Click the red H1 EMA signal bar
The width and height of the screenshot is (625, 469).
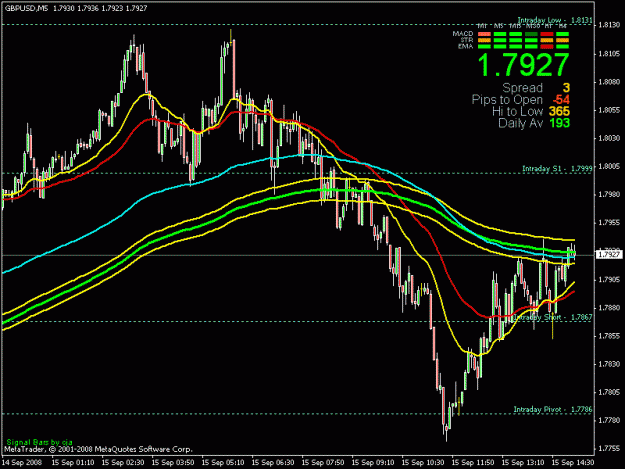coord(547,46)
